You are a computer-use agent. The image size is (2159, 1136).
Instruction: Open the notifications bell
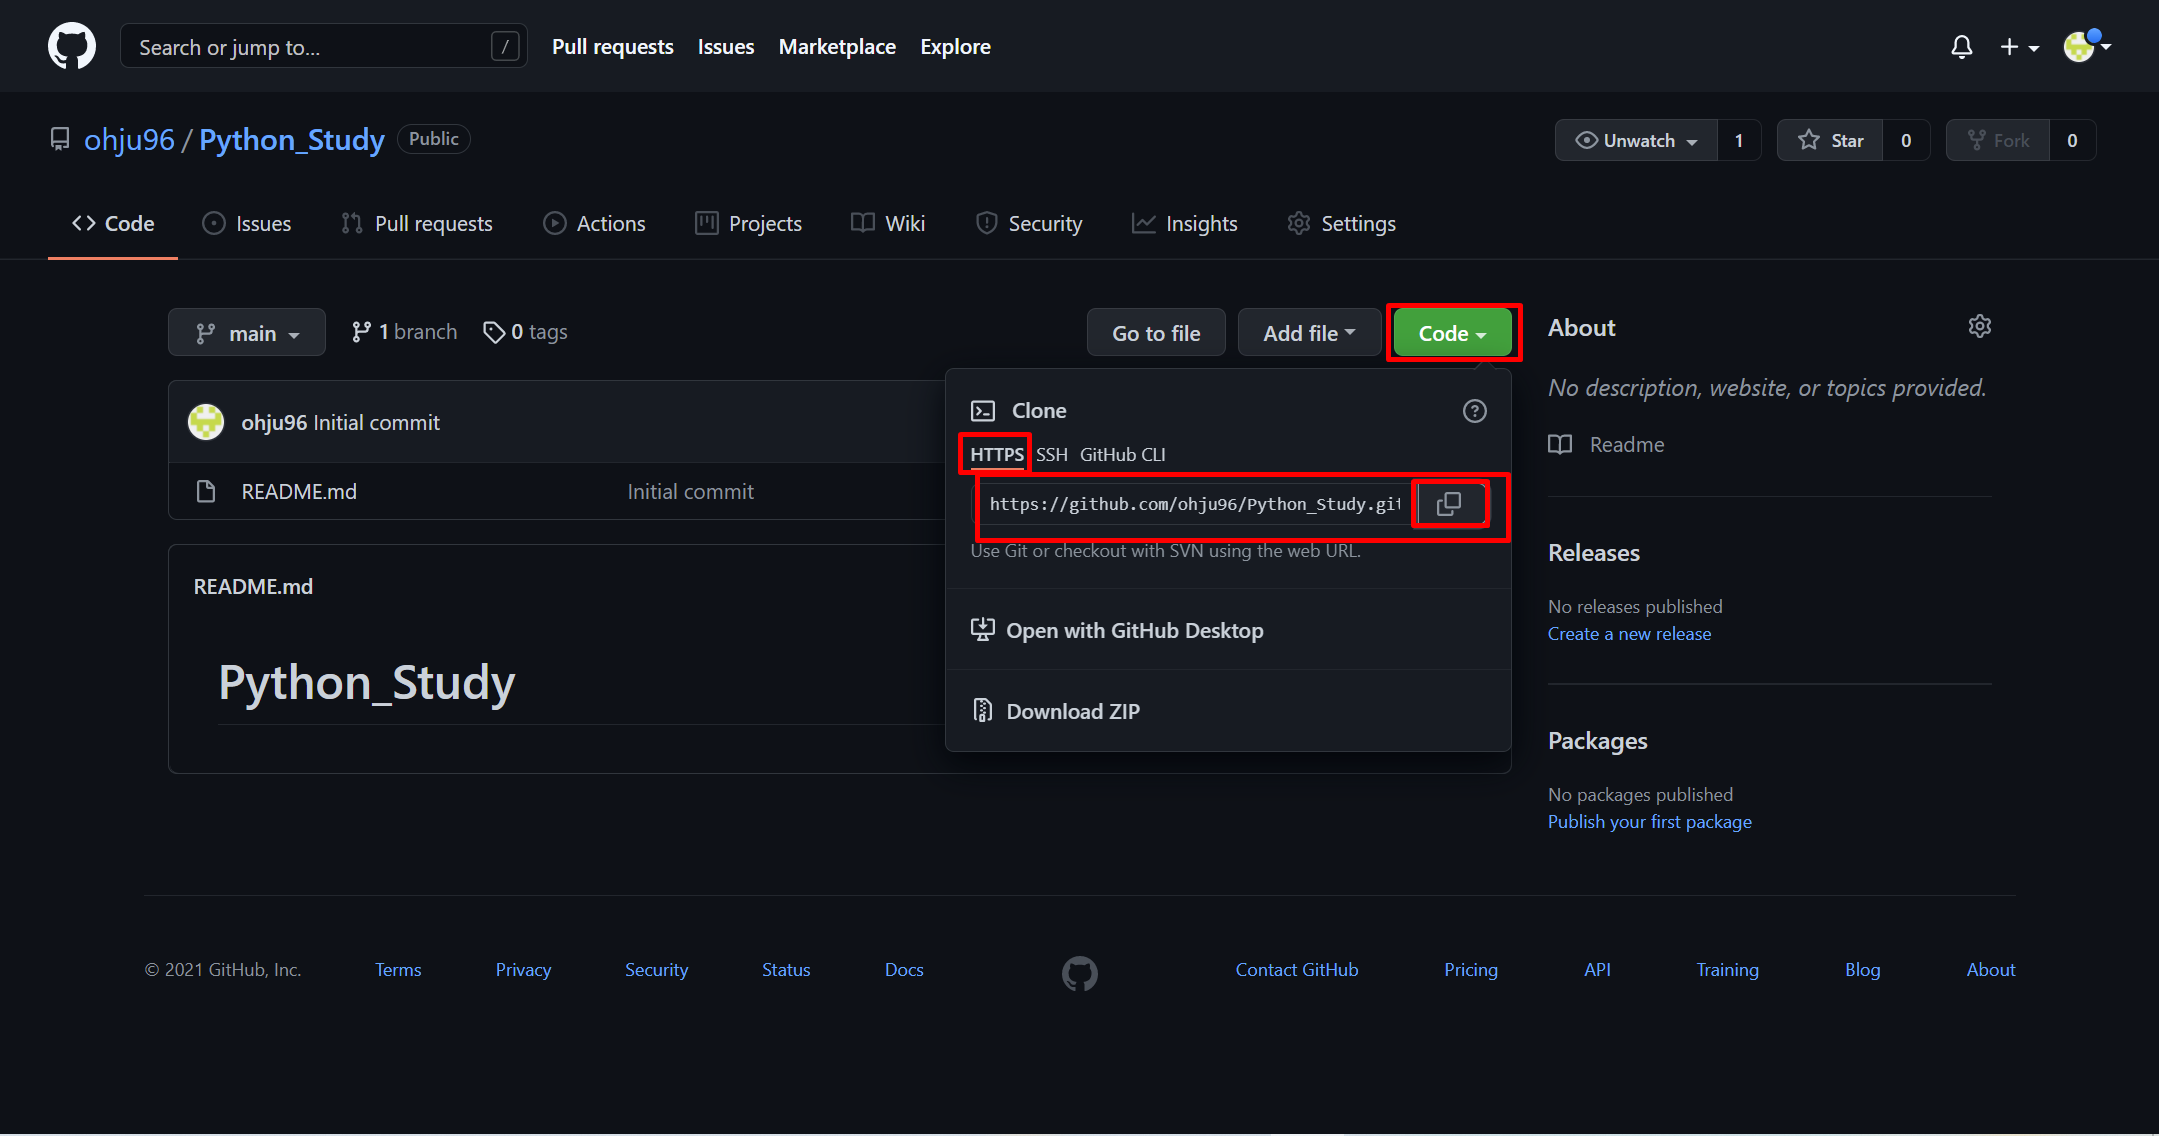1961,47
